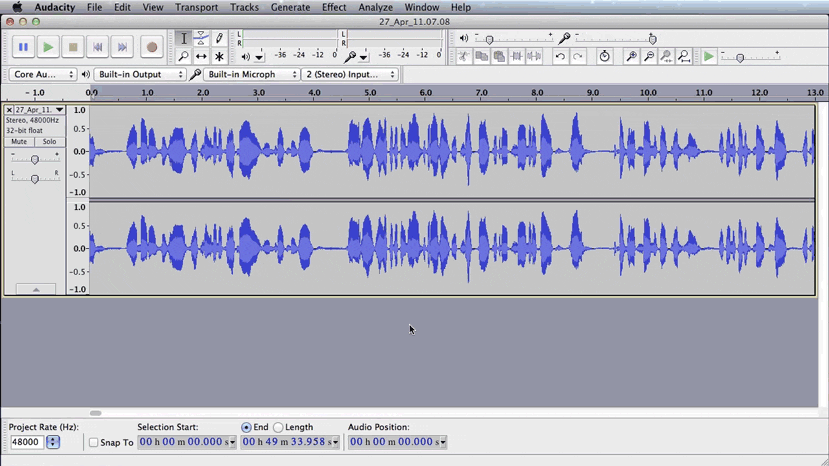Open the Built-in Microphone input dropdown

(x=252, y=74)
